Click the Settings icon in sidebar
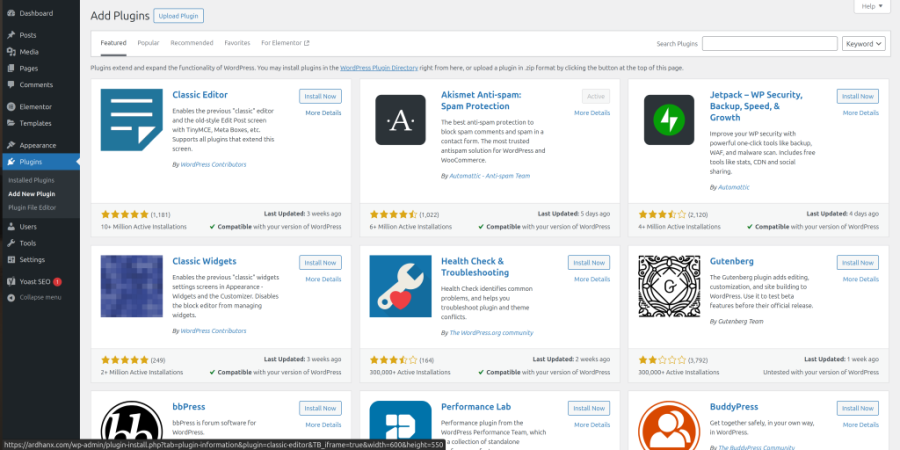This screenshot has width=900, height=450. click(x=11, y=259)
